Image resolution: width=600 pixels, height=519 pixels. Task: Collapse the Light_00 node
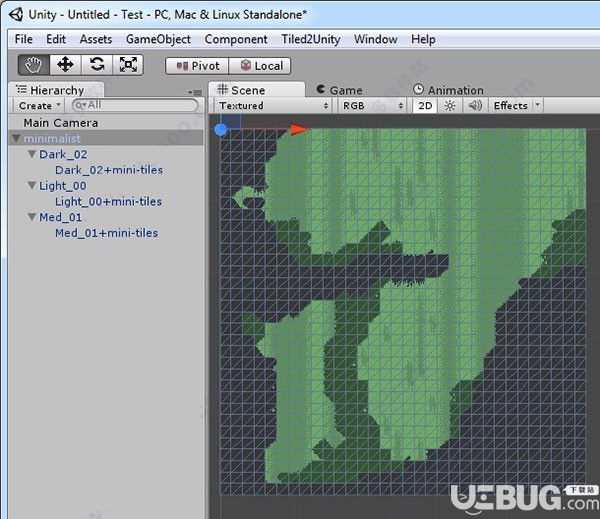pyautogui.click(x=32, y=185)
